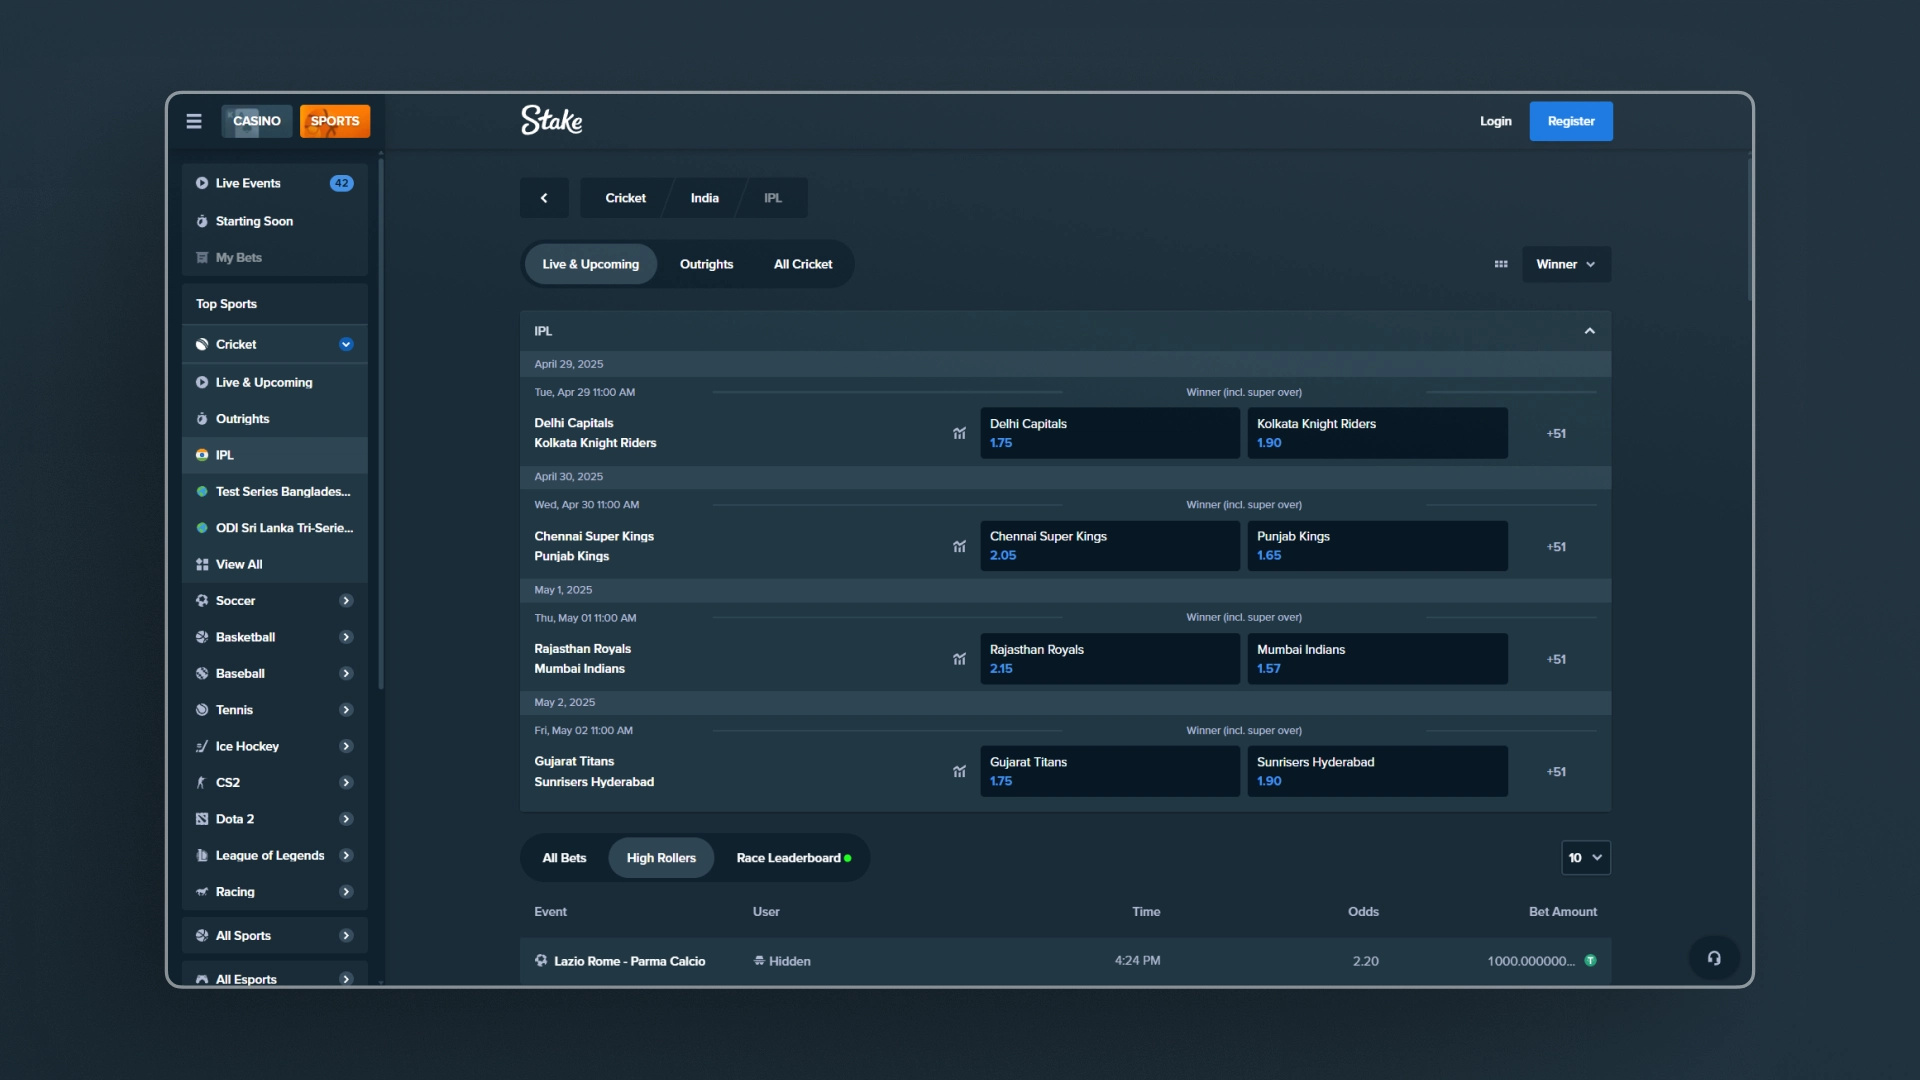Select Chennai Super Kings odds 2.05

(1110, 546)
